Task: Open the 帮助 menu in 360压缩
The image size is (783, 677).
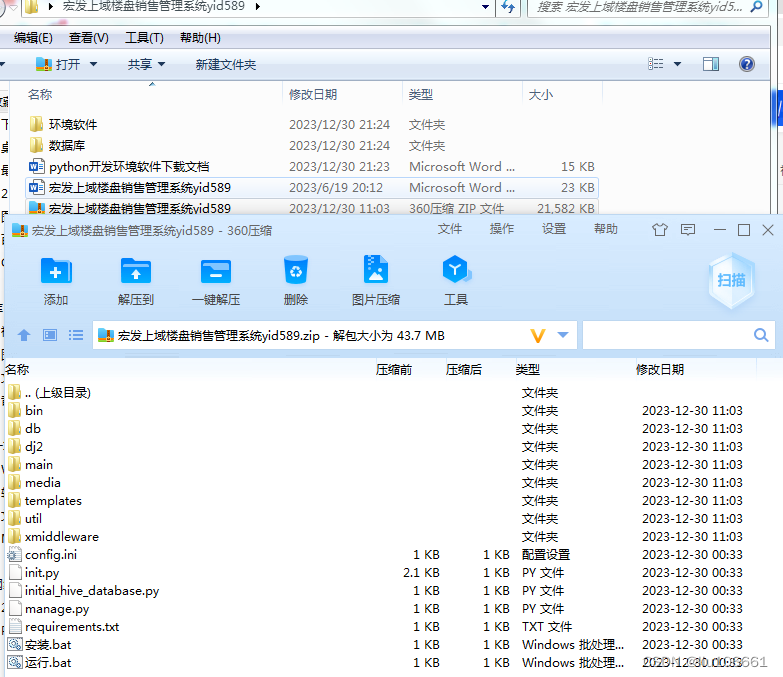Action: click(x=606, y=229)
